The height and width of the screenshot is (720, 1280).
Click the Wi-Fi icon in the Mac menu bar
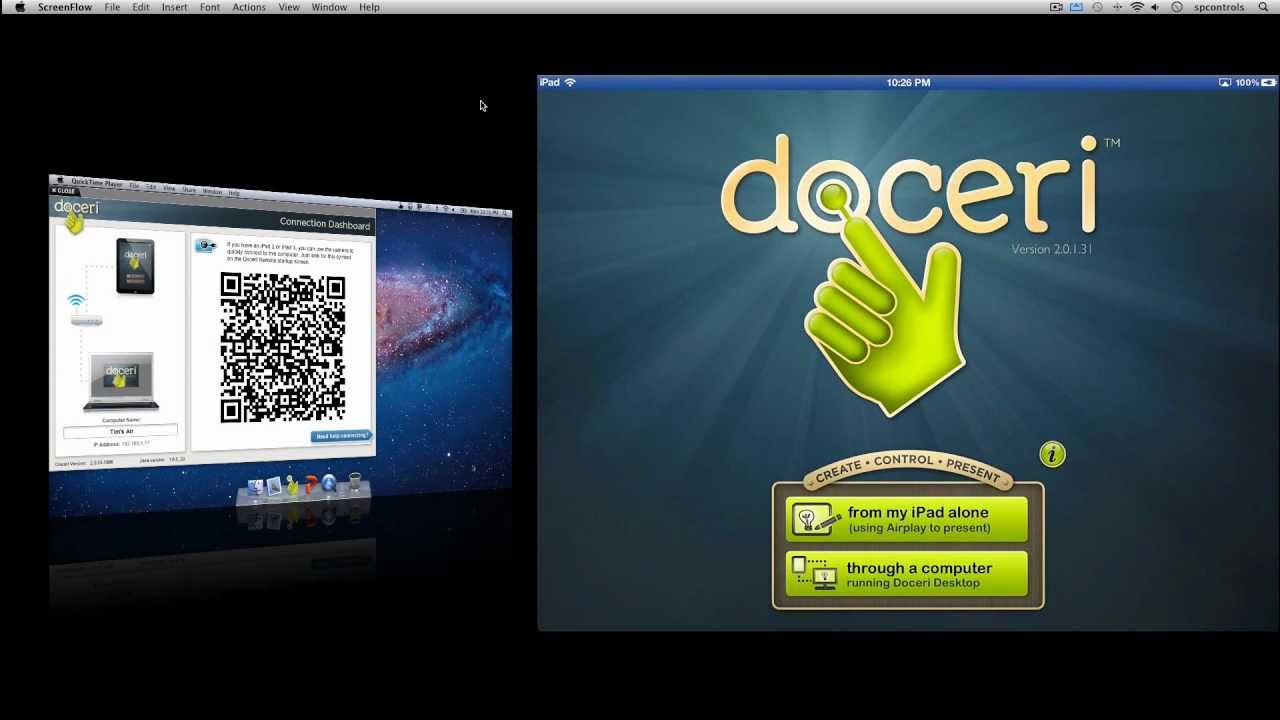click(1137, 7)
